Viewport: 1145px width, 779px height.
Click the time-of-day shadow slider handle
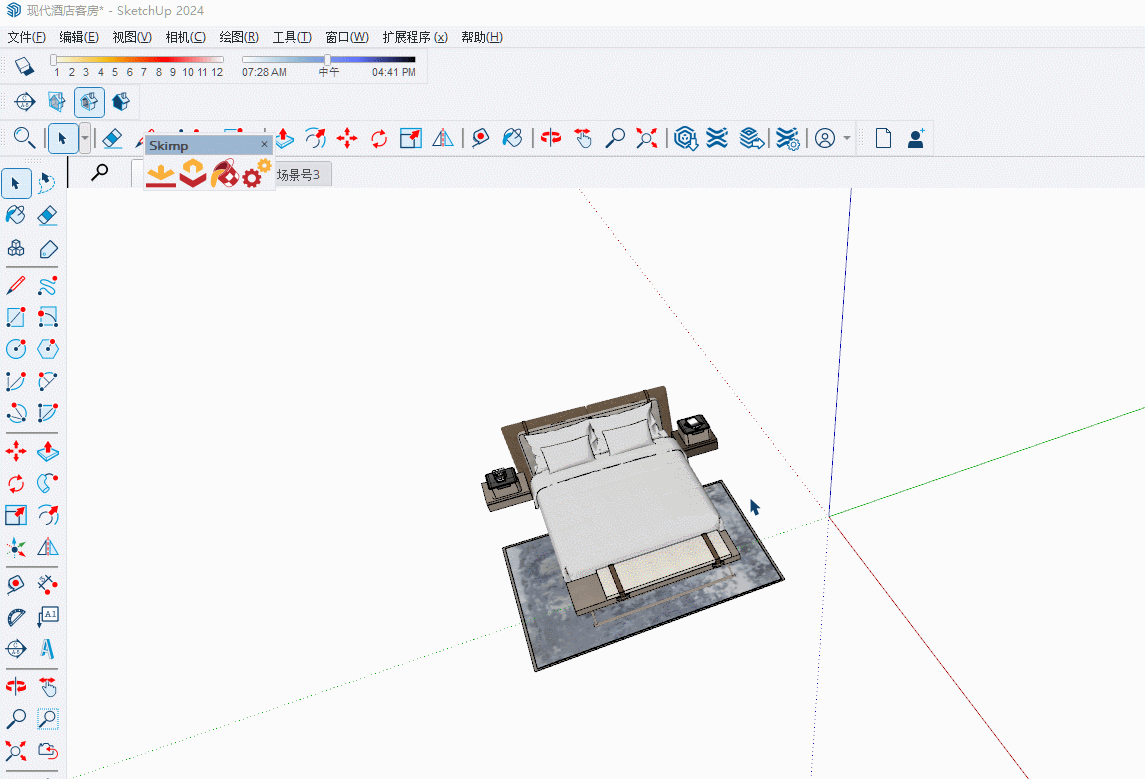click(327, 60)
